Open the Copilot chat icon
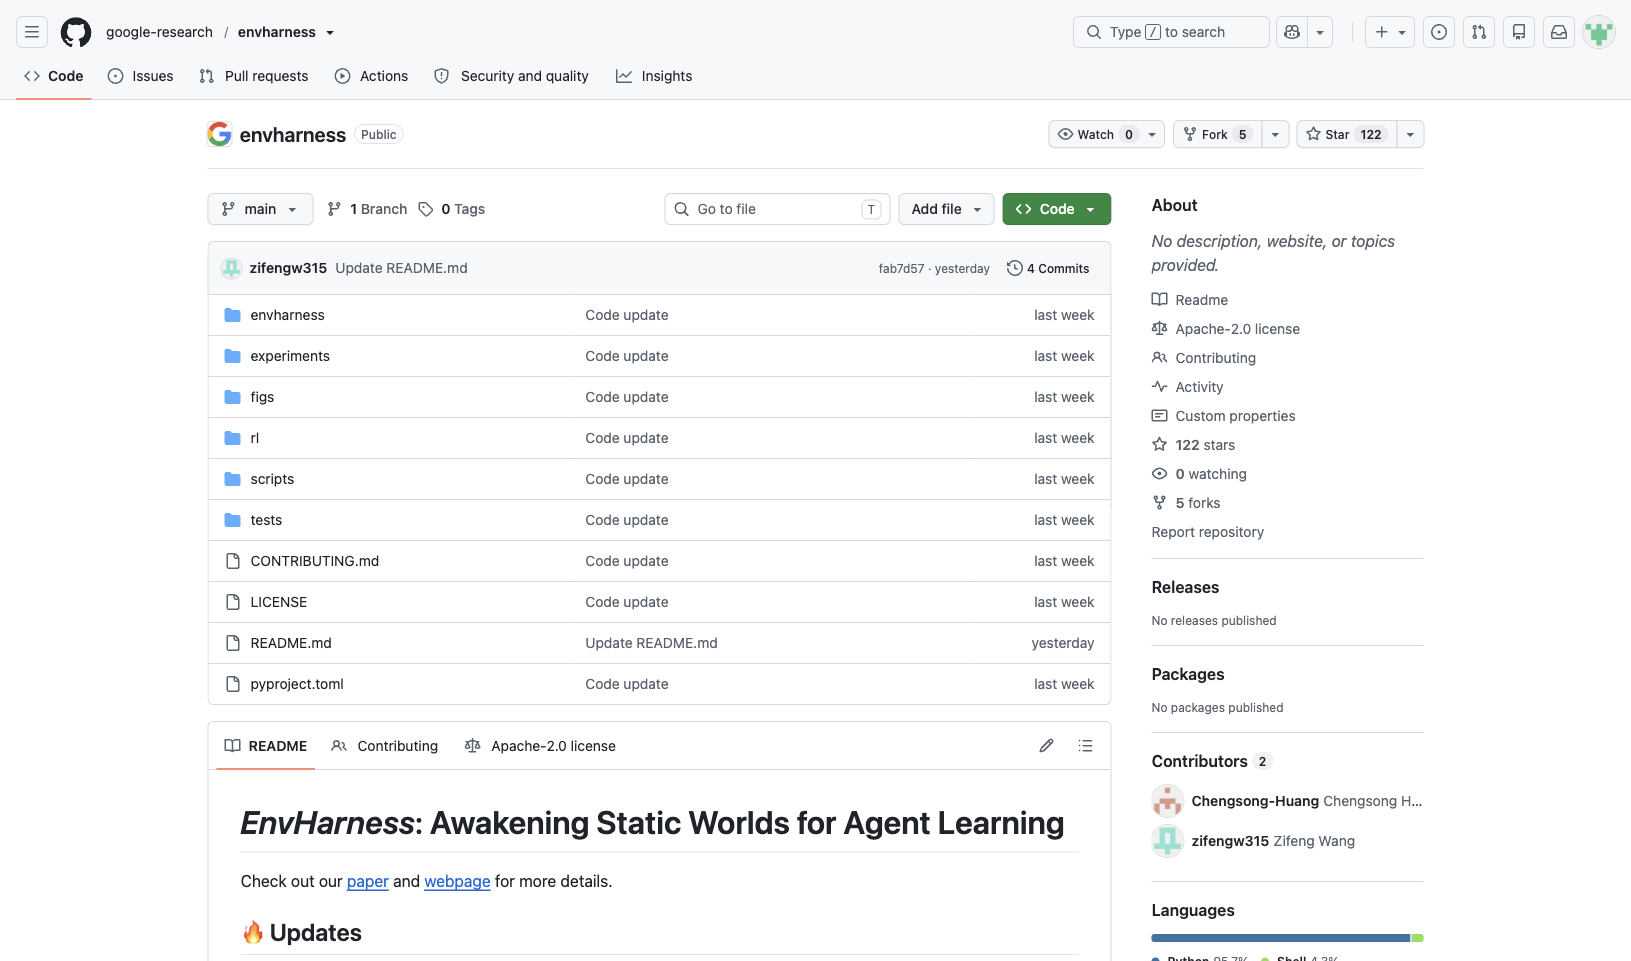The height and width of the screenshot is (961, 1631). [x=1292, y=32]
